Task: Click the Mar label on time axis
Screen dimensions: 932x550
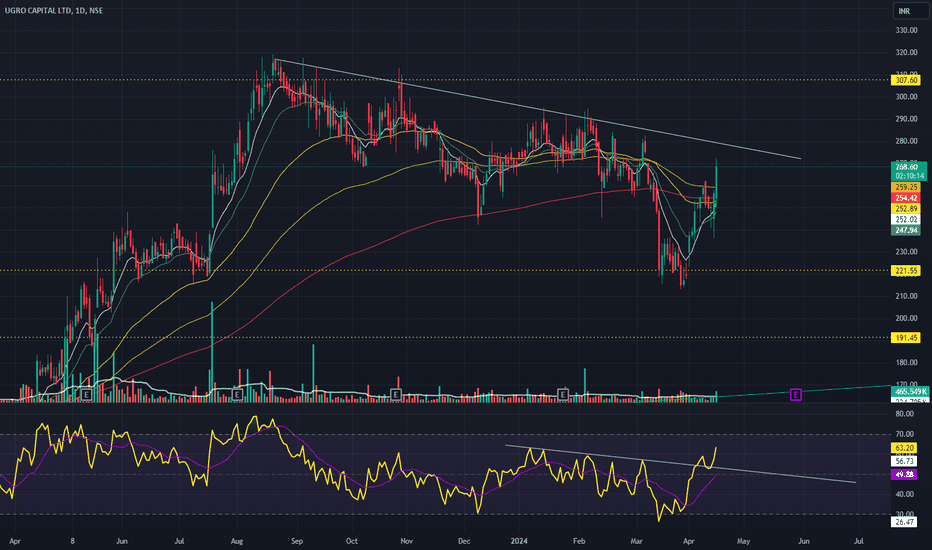Action: (x=637, y=541)
